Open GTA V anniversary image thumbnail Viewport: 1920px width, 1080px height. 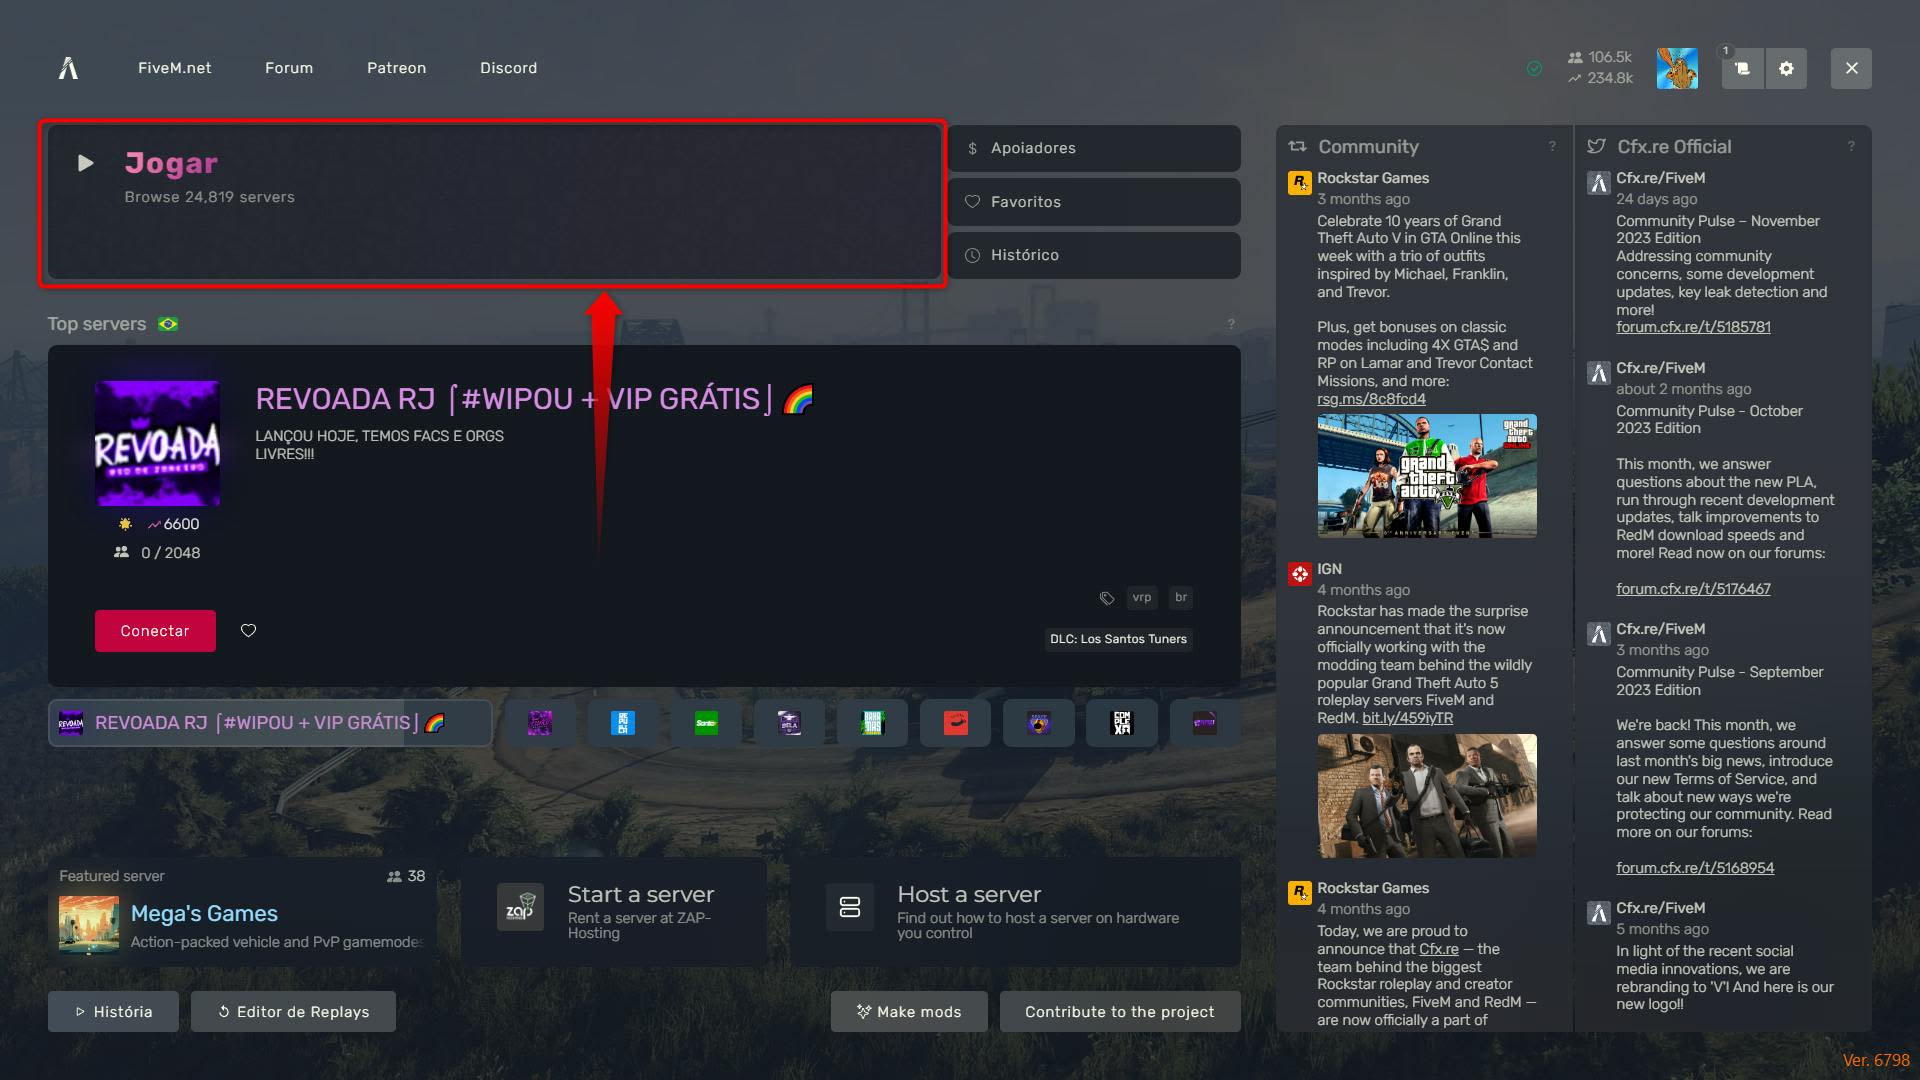(x=1426, y=476)
